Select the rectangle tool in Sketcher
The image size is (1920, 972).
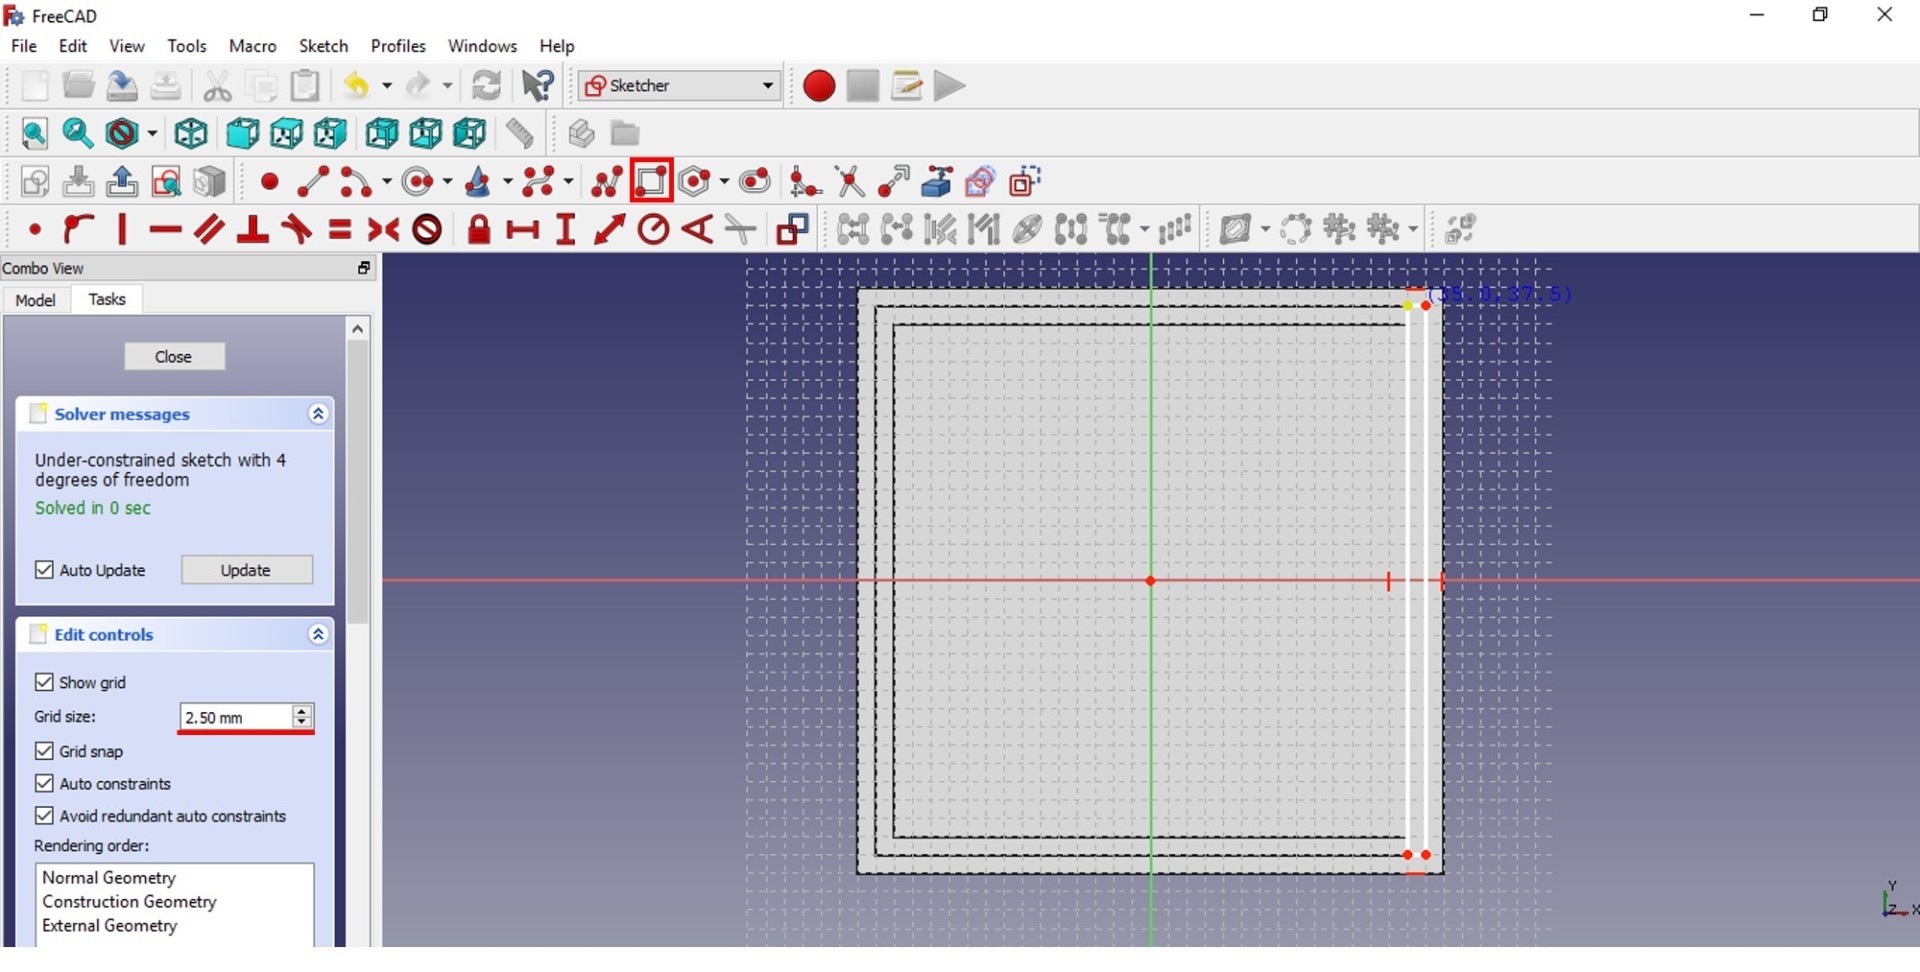(x=651, y=181)
